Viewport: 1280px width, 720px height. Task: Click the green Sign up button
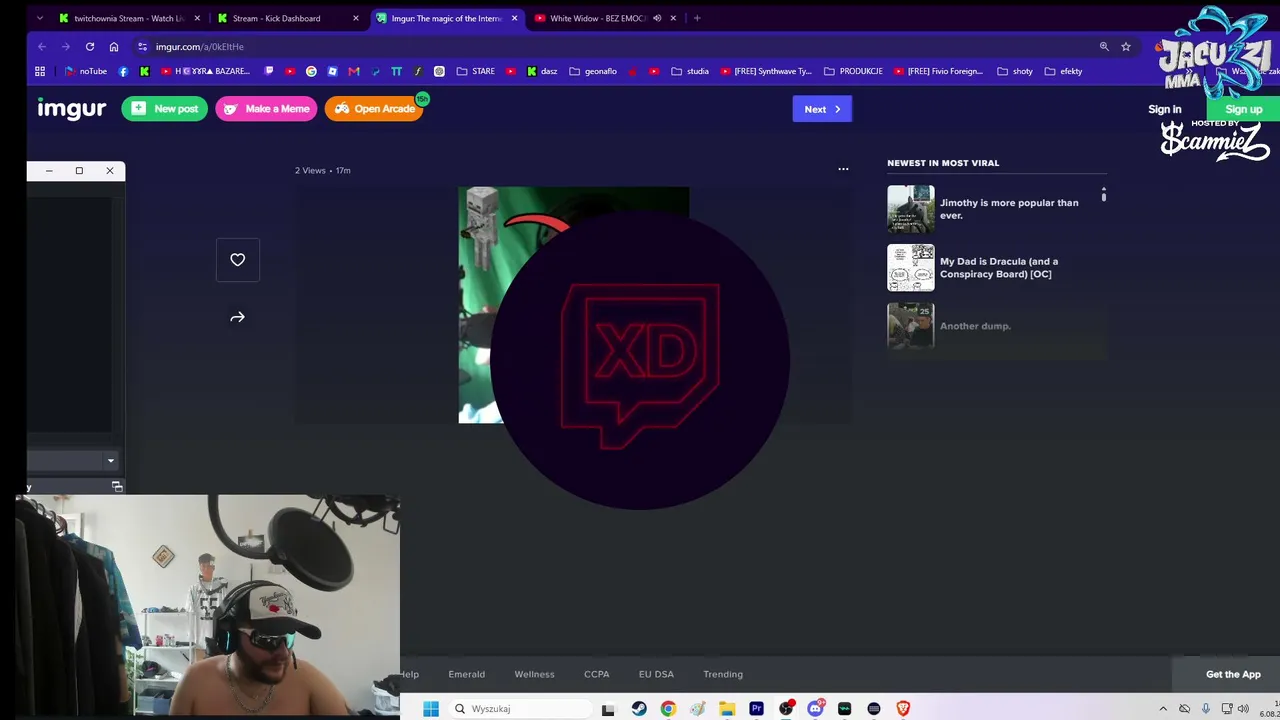pyautogui.click(x=1243, y=110)
